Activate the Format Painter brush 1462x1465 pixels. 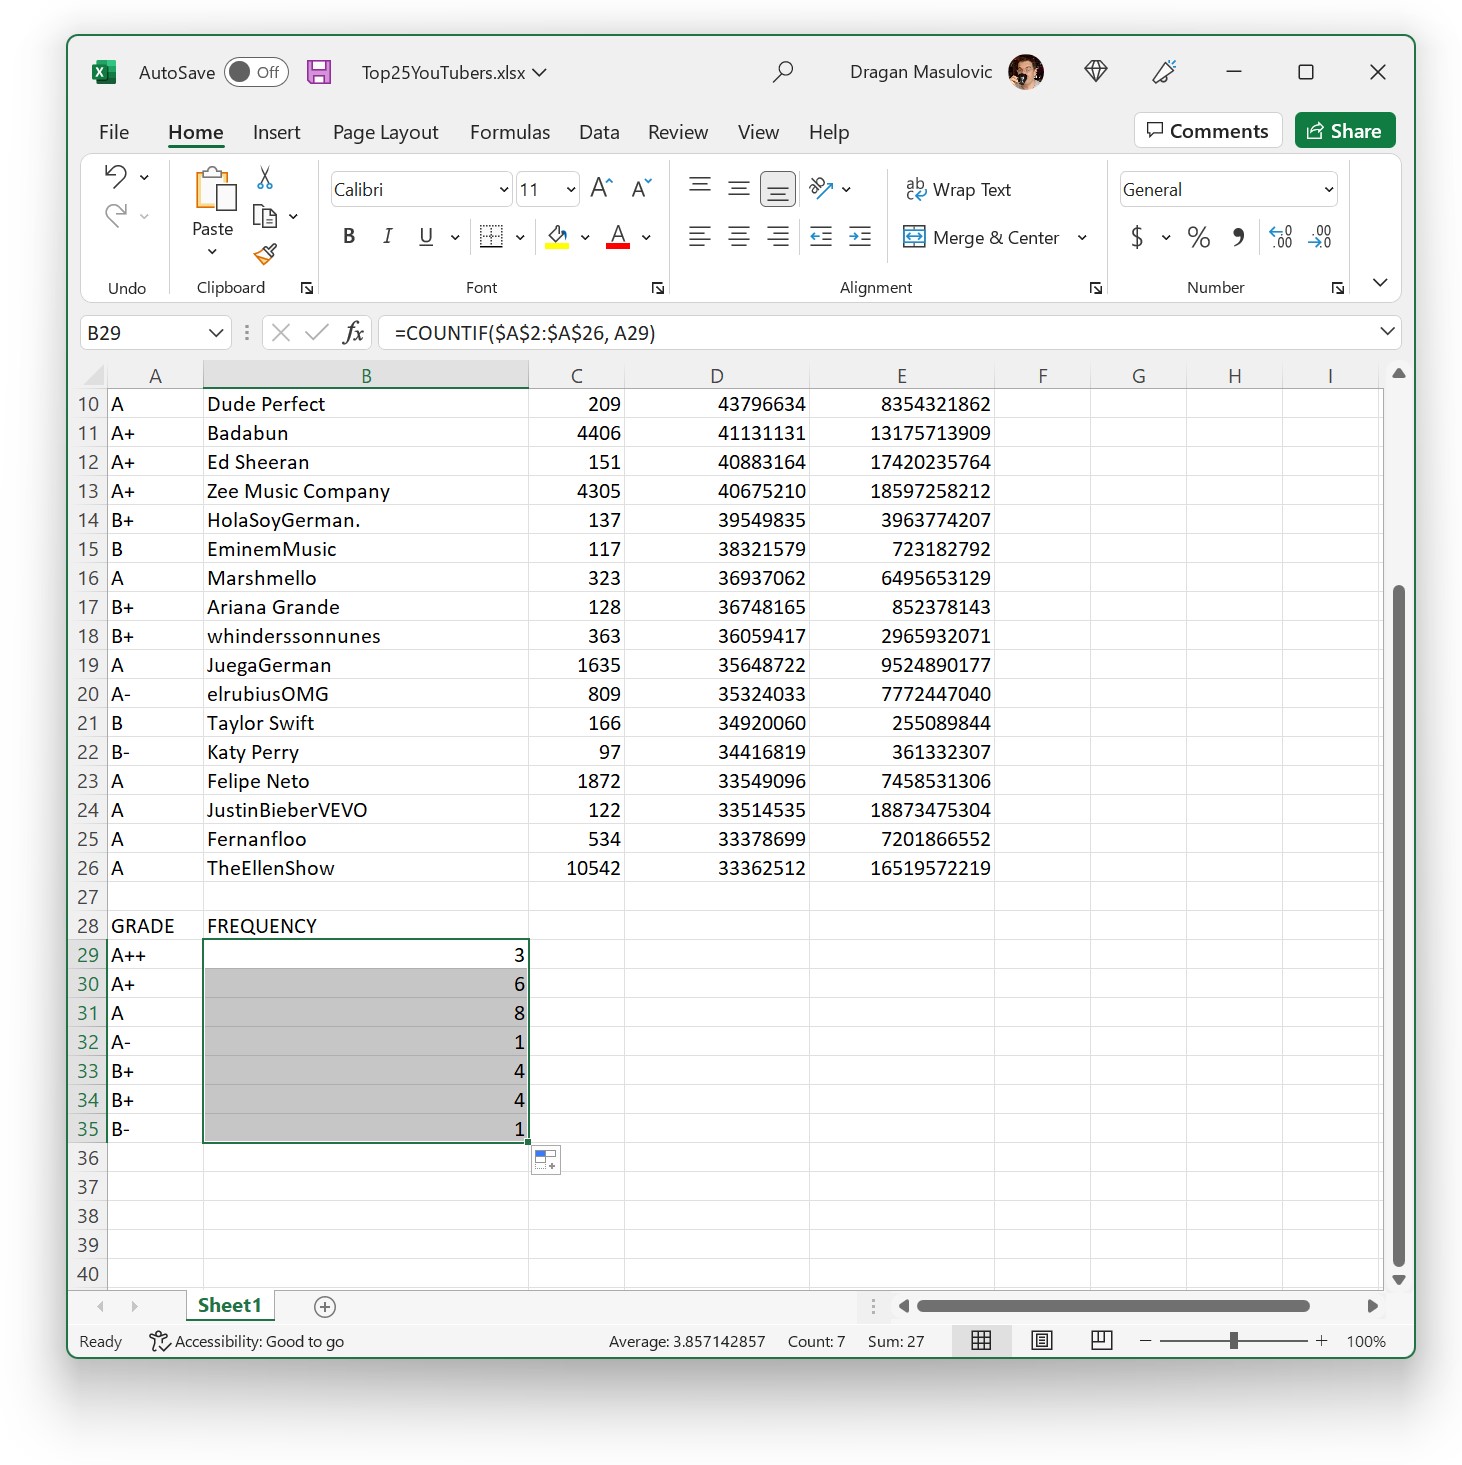point(265,254)
